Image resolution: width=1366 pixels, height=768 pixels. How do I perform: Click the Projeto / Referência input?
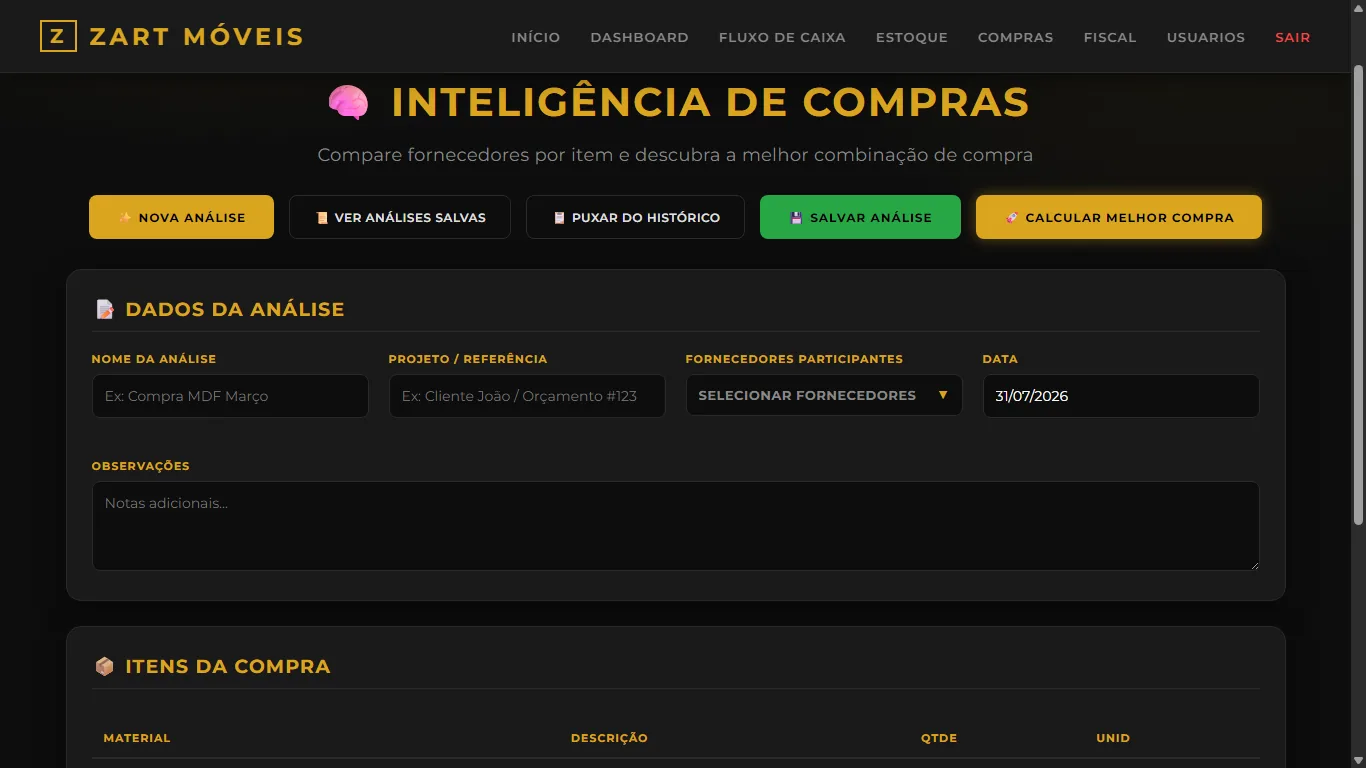[527, 396]
